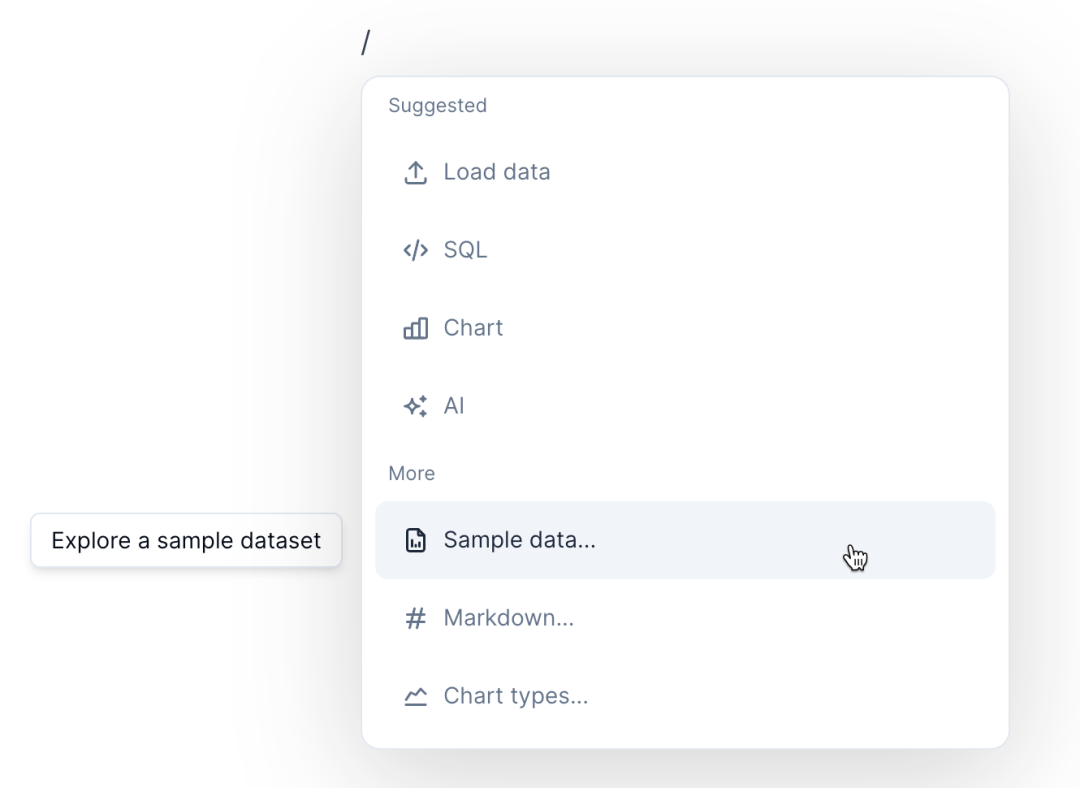Open the Sample data... submenu
Viewport: 1080px width, 788px height.
pos(519,541)
